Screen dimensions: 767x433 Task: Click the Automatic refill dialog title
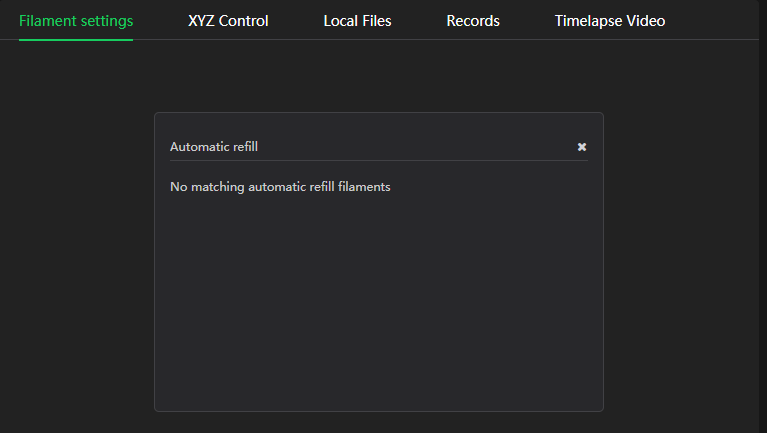click(214, 147)
